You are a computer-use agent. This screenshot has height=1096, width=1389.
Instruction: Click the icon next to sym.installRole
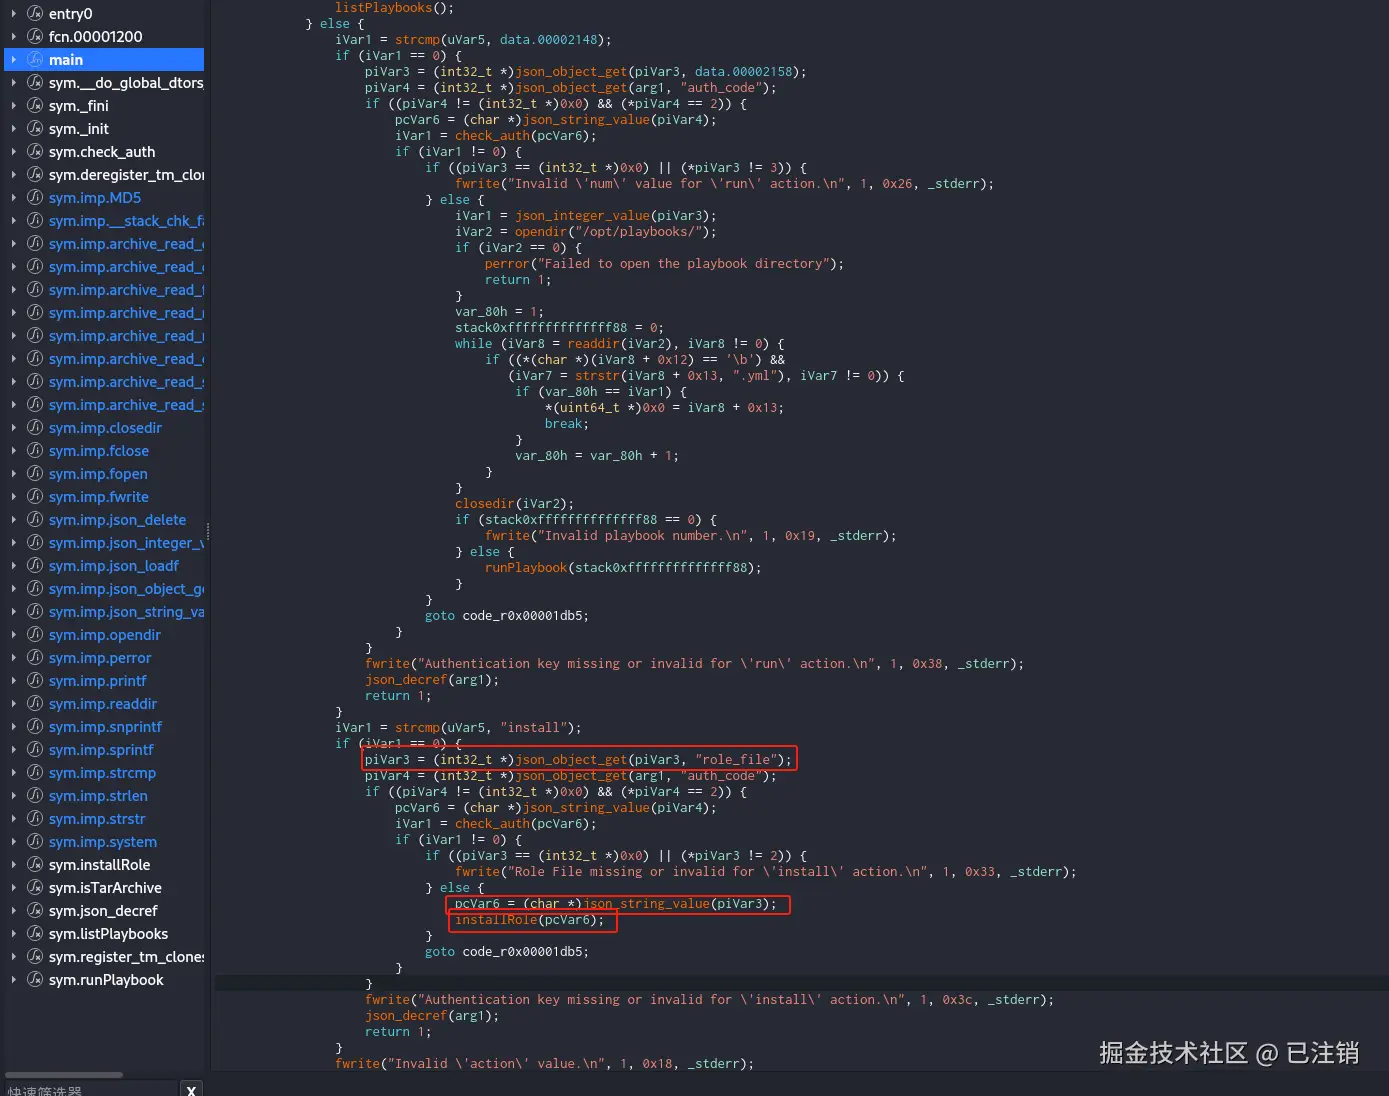tap(35, 865)
